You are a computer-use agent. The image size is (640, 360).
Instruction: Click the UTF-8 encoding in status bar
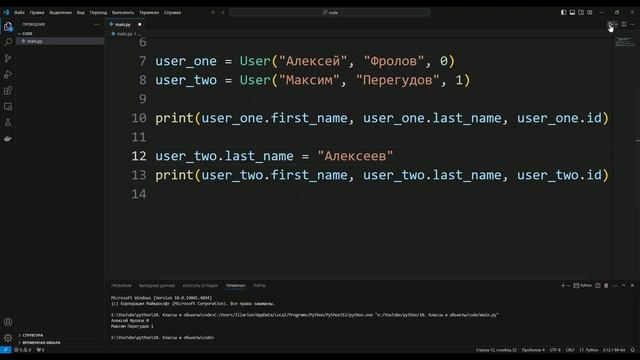pos(555,350)
